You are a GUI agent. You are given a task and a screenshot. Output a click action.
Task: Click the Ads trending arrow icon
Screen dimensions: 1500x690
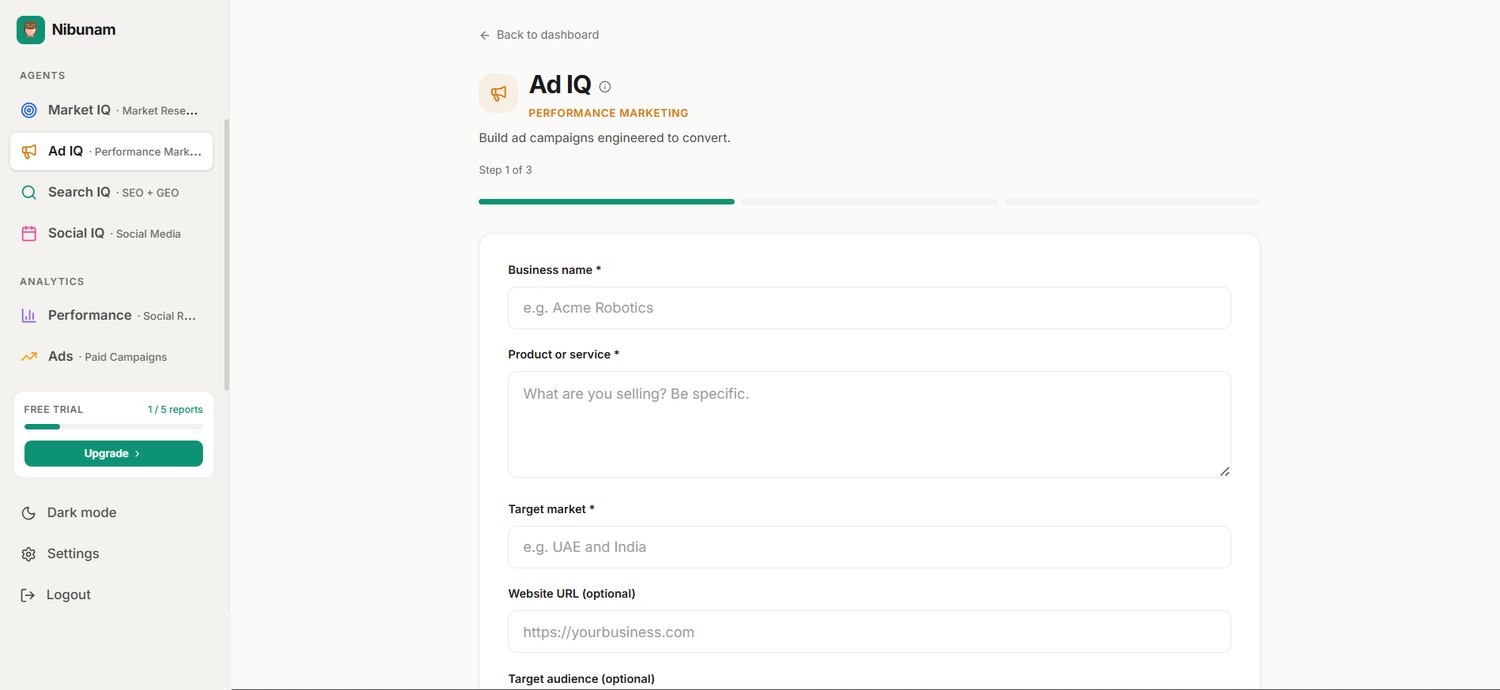[x=29, y=356]
